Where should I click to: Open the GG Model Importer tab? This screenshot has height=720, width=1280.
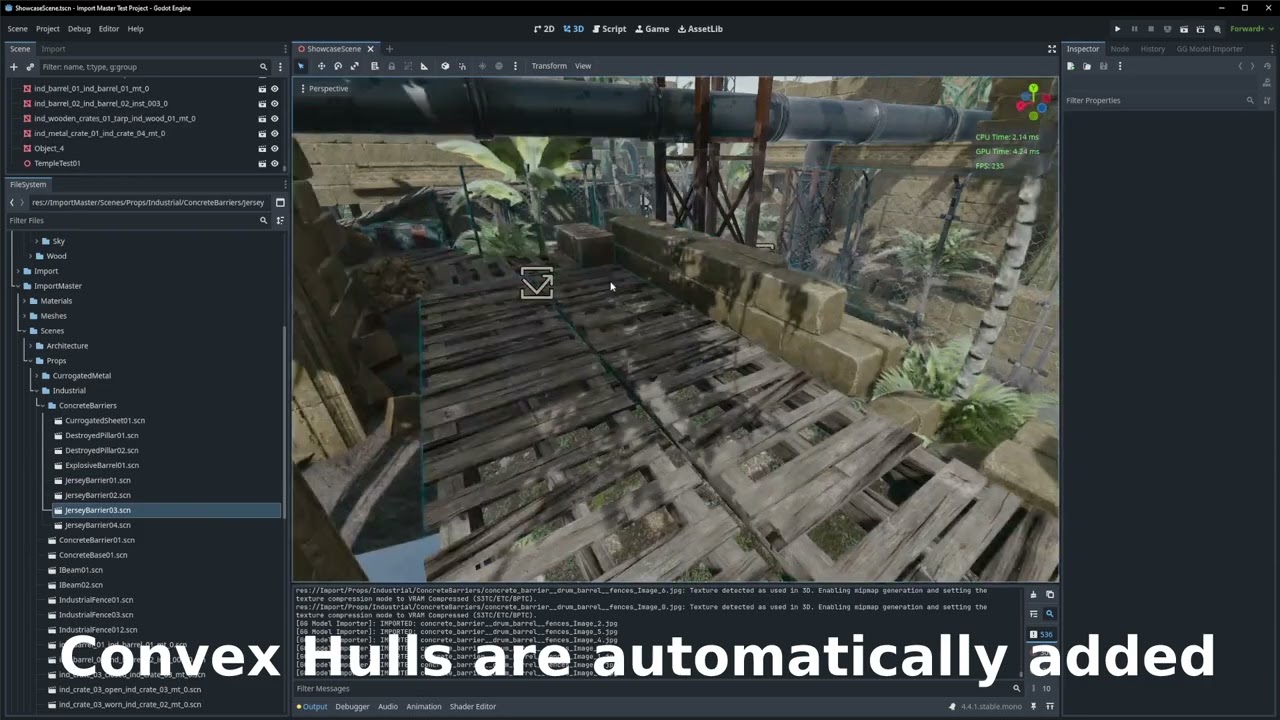tap(1210, 49)
